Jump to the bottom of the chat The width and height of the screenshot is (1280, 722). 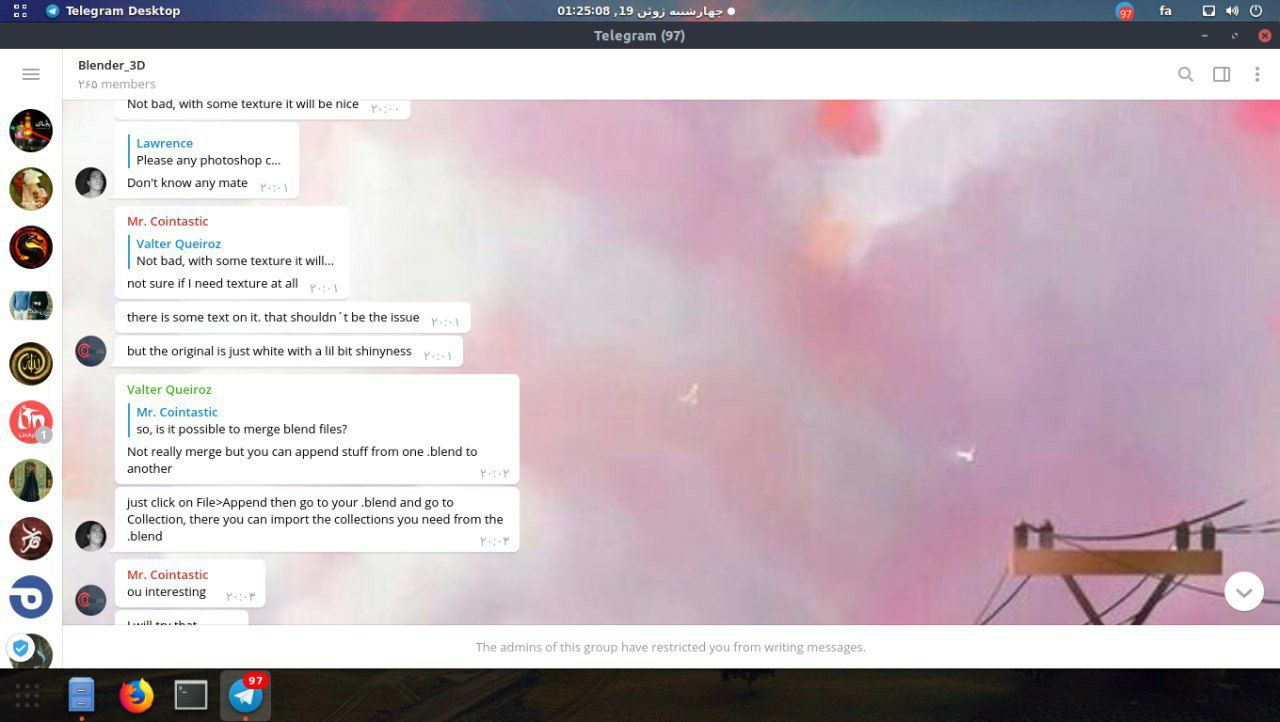pyautogui.click(x=1243, y=591)
